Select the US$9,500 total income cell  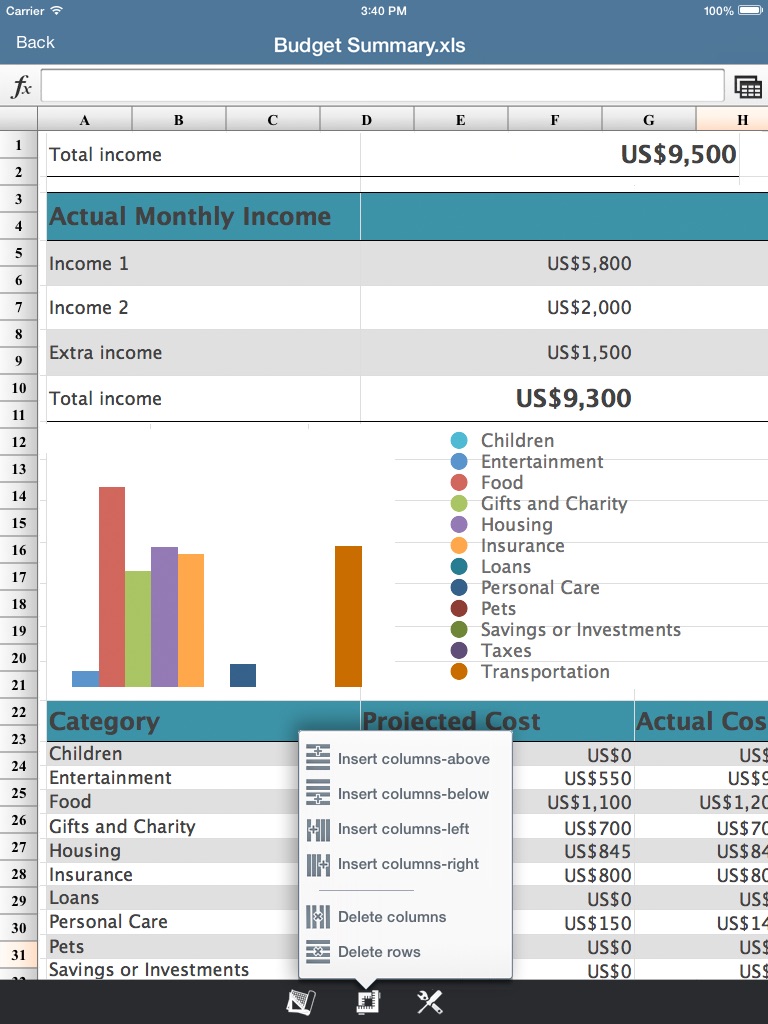[x=678, y=155]
